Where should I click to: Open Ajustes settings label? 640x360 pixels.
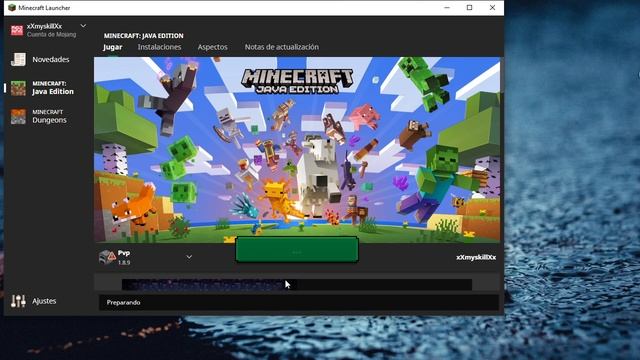tap(44, 301)
